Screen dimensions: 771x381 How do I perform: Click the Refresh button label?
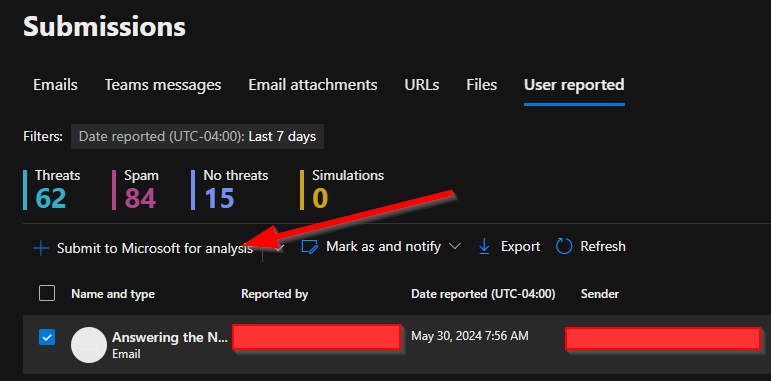pos(603,246)
